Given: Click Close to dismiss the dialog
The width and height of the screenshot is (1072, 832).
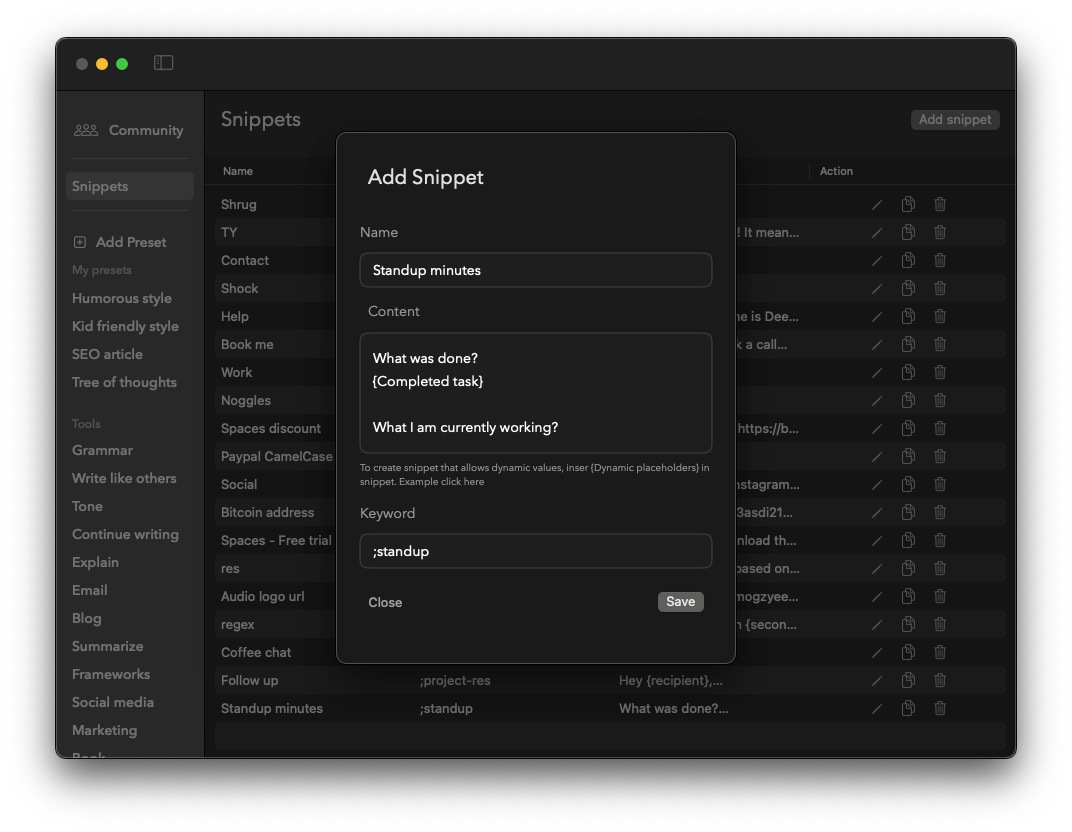Looking at the screenshot, I should [385, 602].
